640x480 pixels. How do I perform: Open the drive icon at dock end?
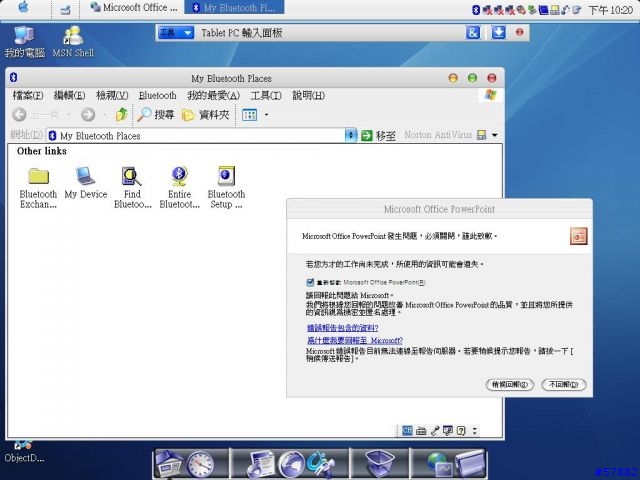pyautogui.click(x=470, y=464)
